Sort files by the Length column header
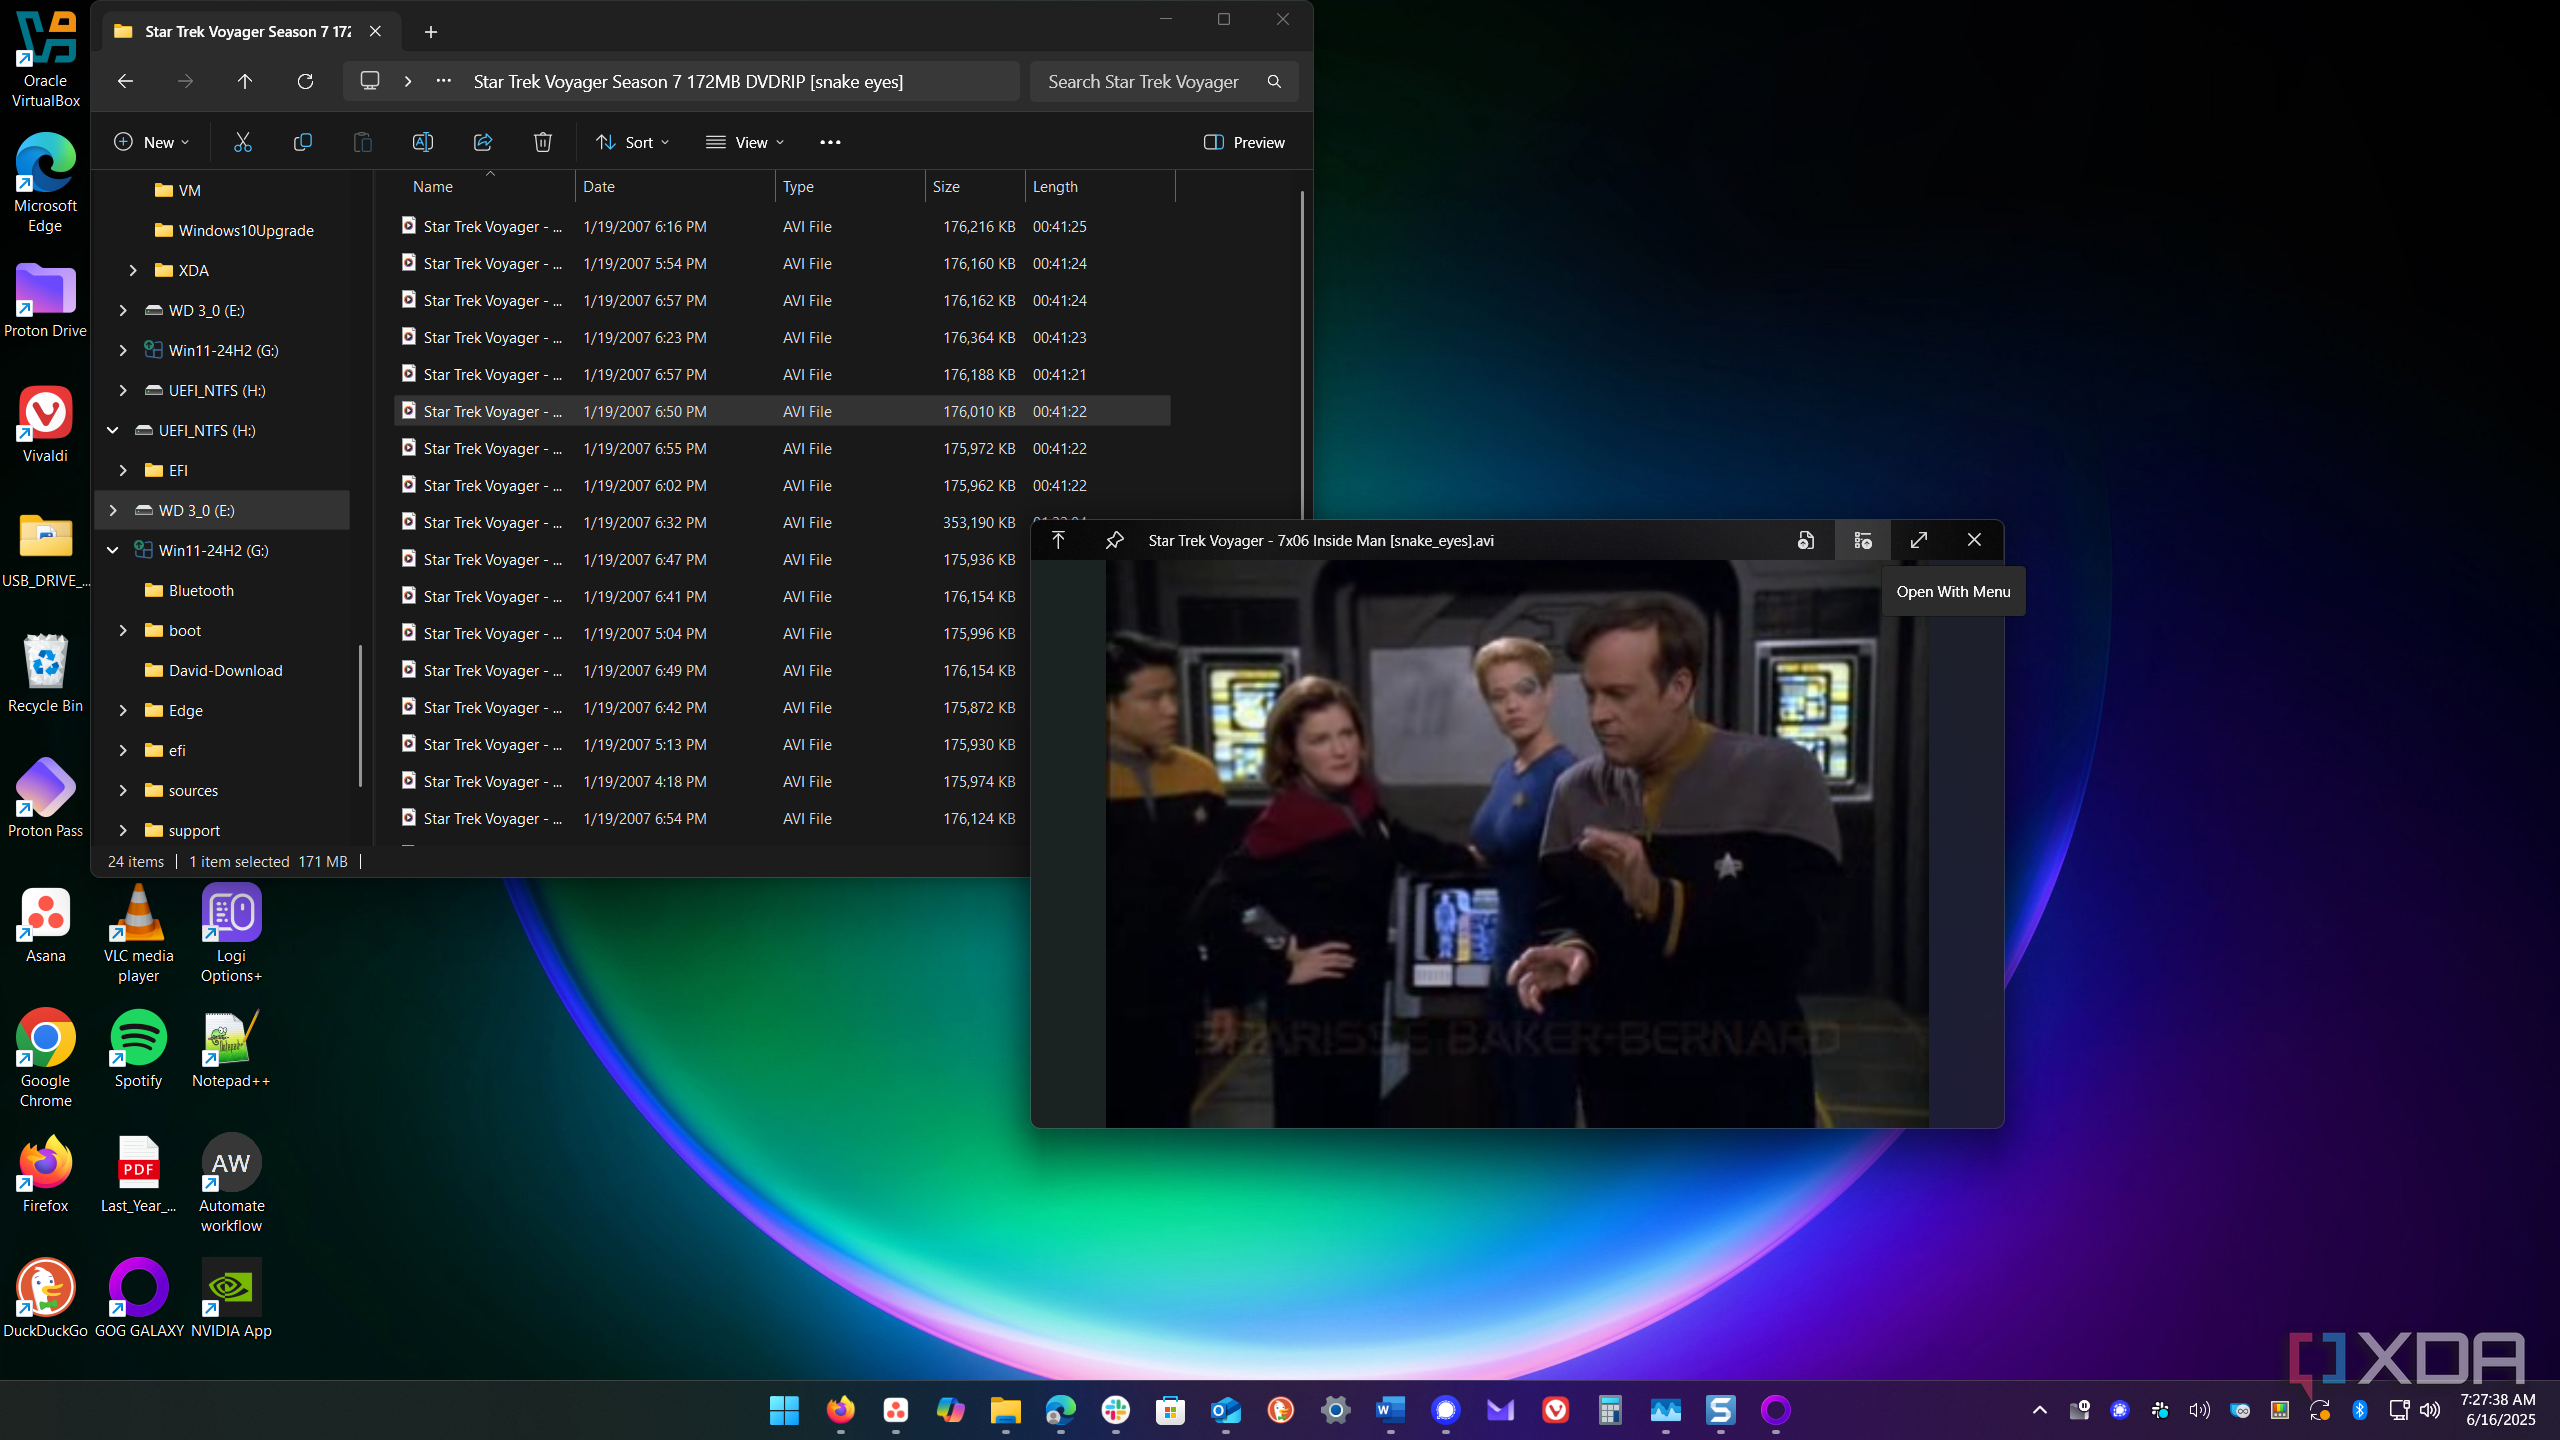2560x1440 pixels. point(1100,186)
